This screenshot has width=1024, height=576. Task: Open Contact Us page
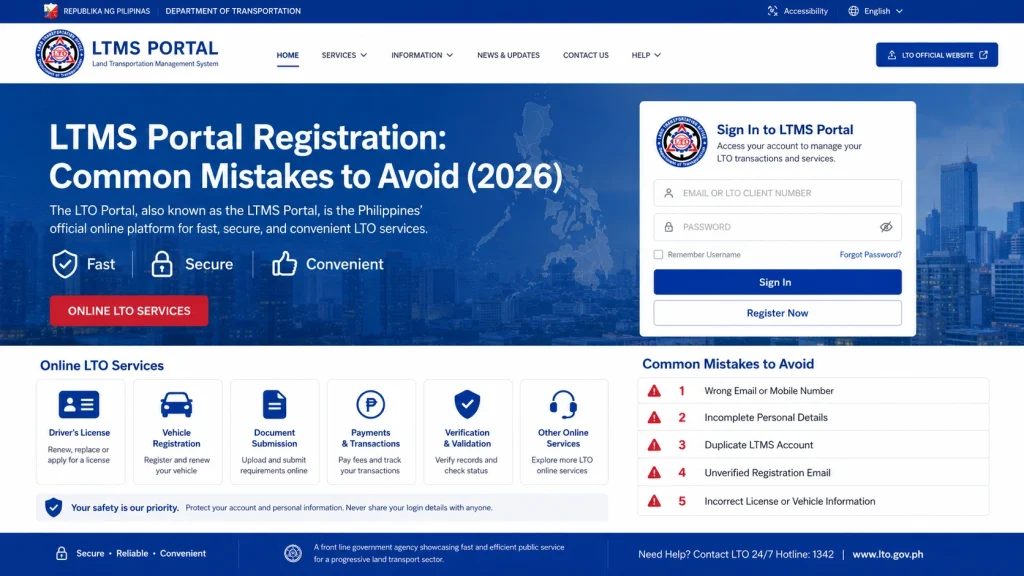[586, 56]
